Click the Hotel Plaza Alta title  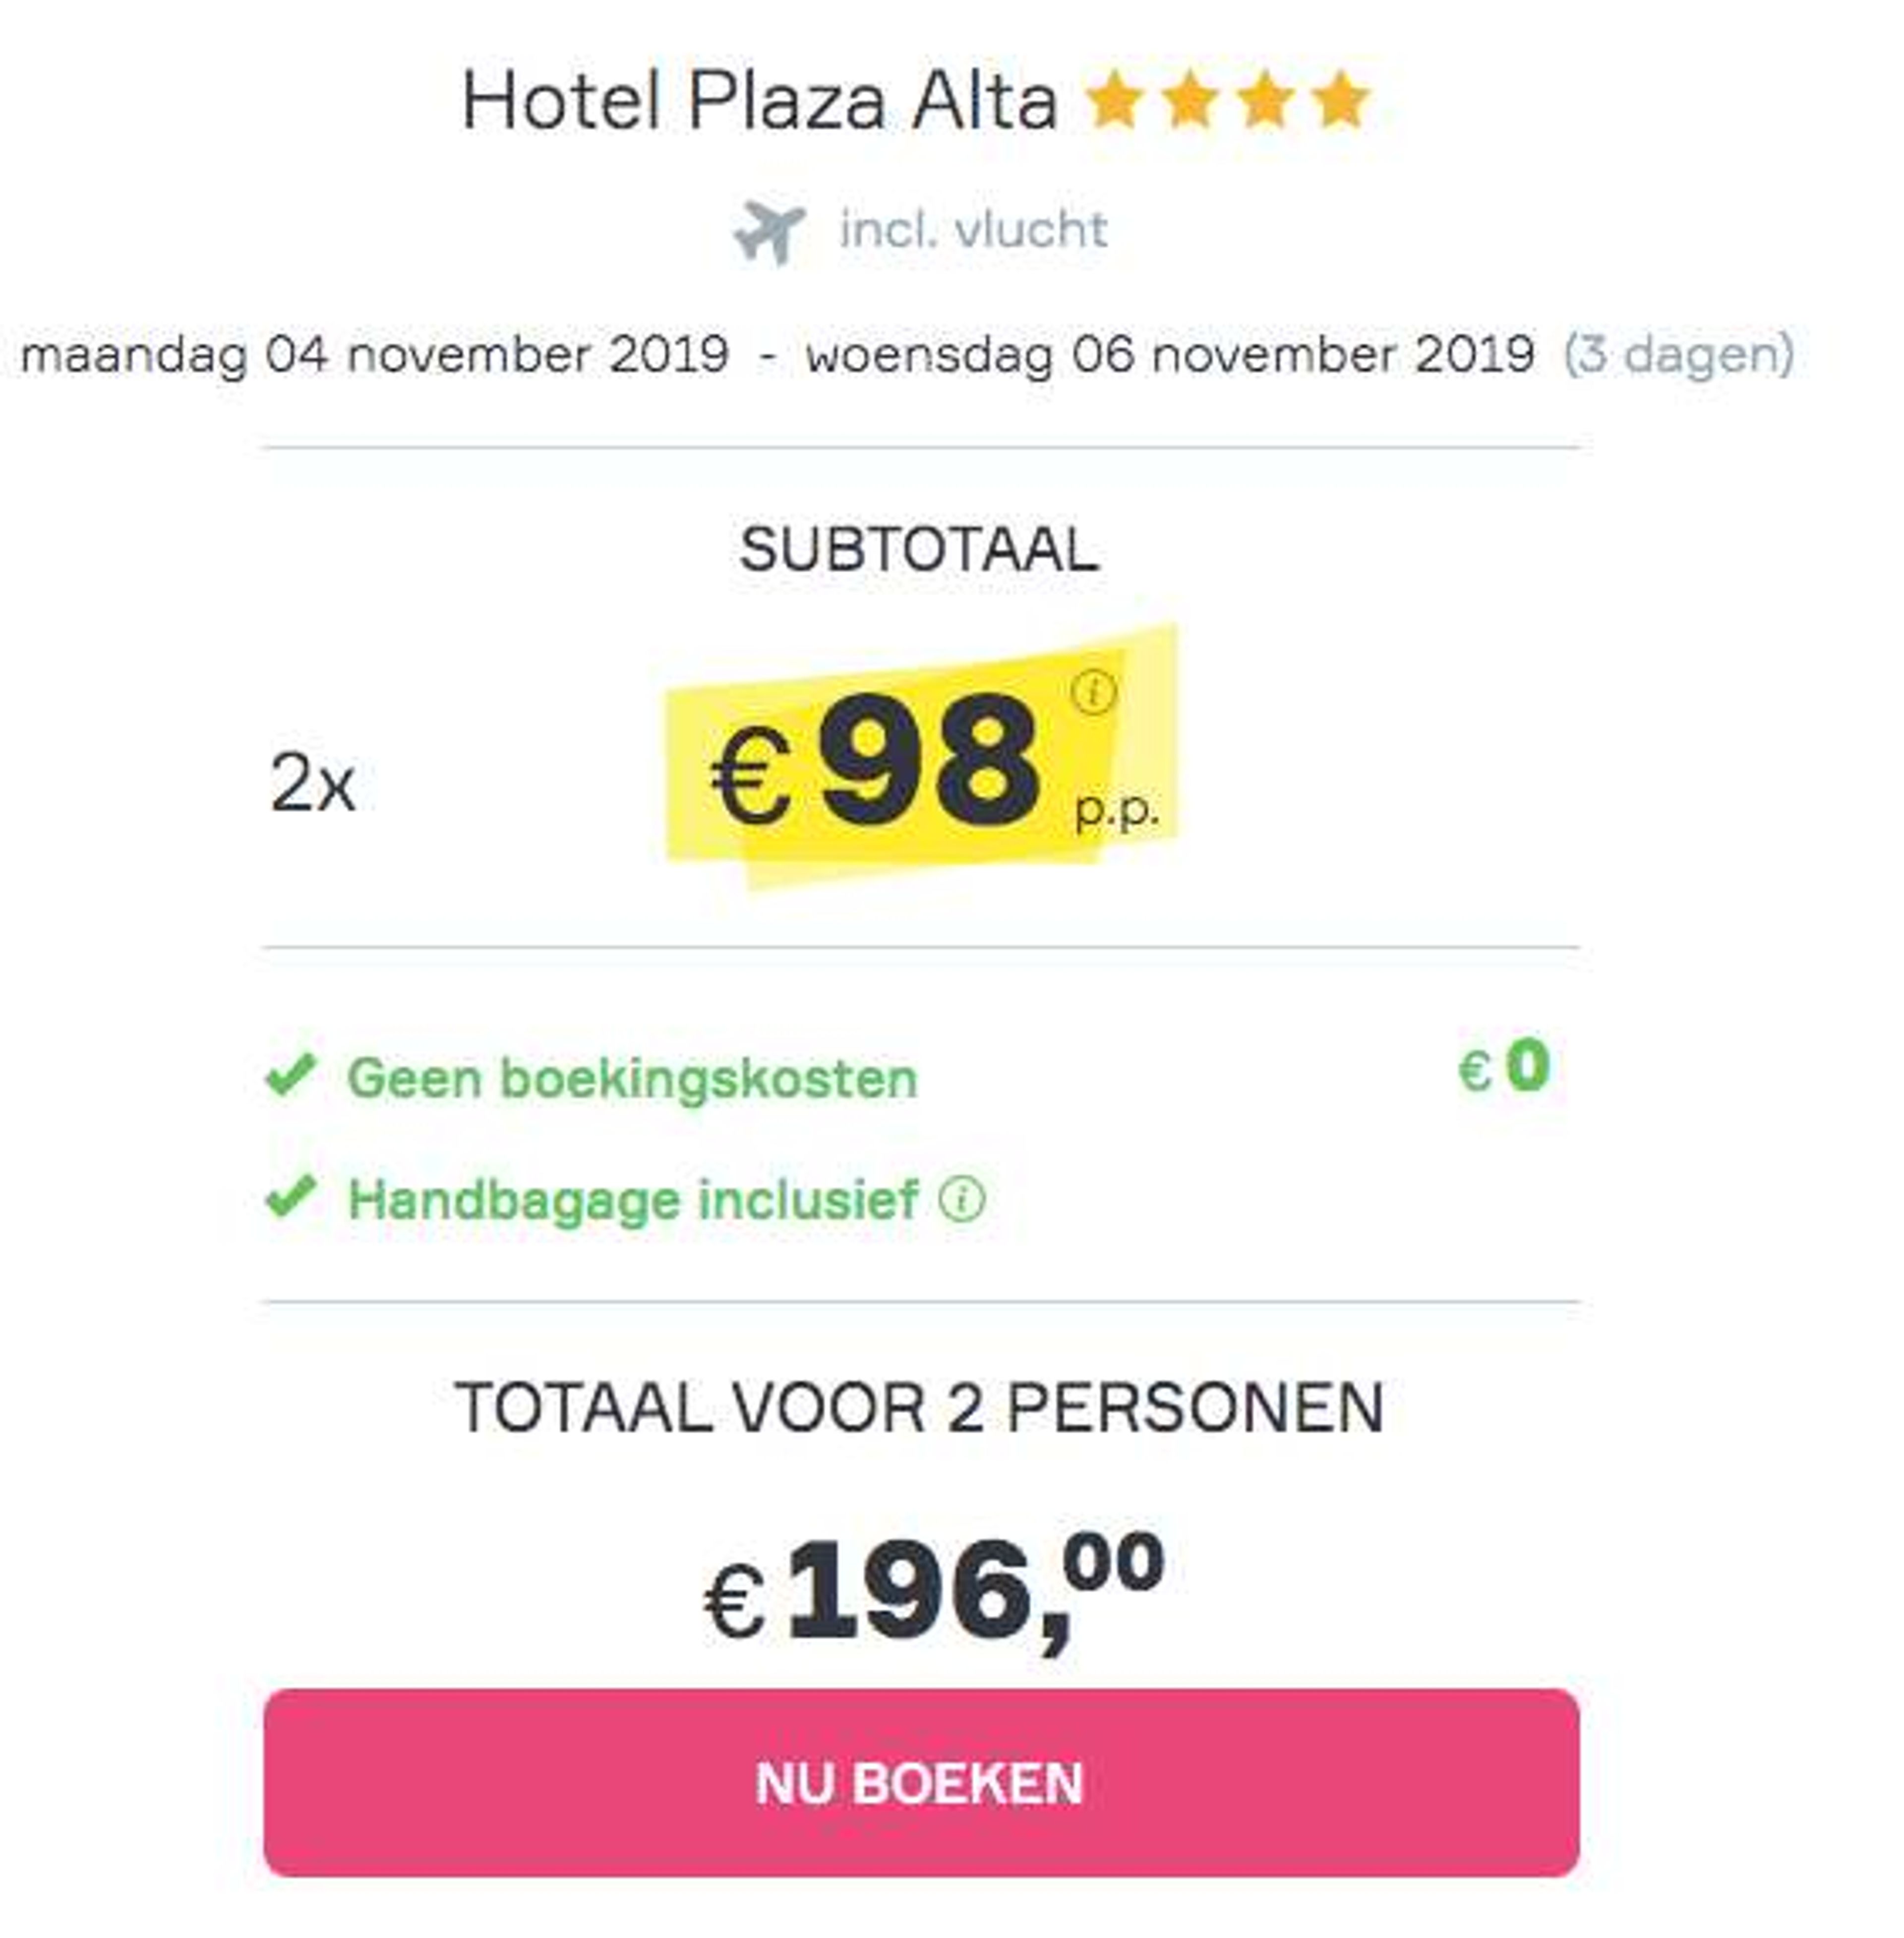click(x=760, y=102)
